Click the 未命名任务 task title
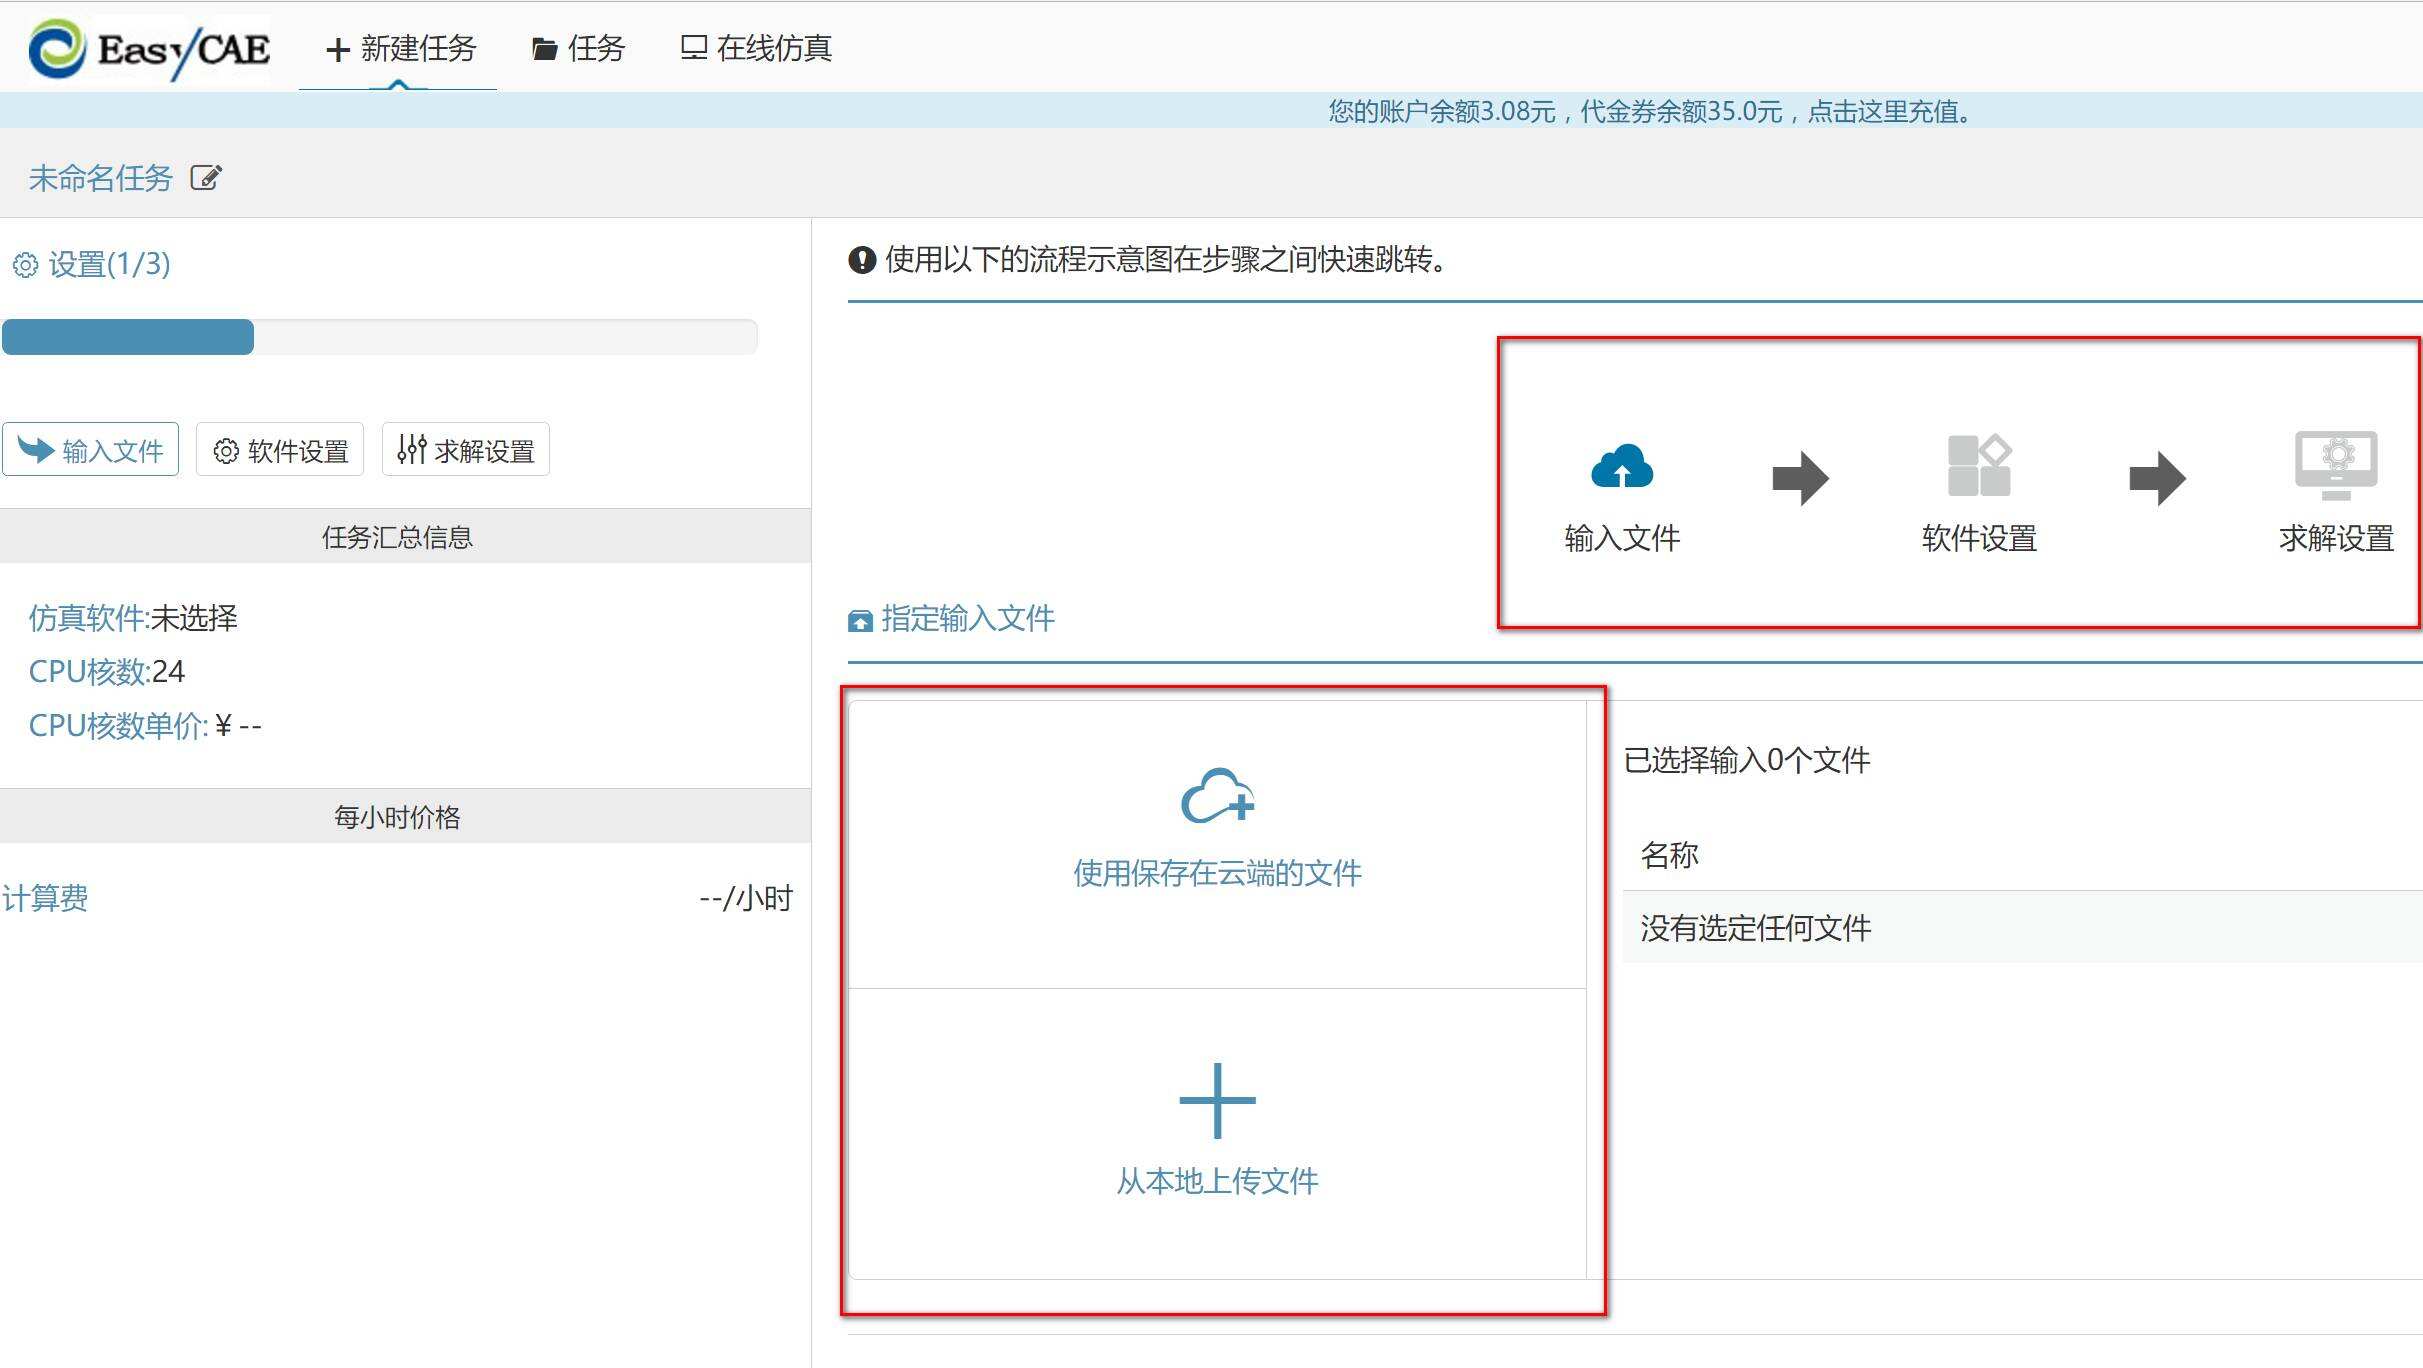2423x1368 pixels. coord(100,178)
